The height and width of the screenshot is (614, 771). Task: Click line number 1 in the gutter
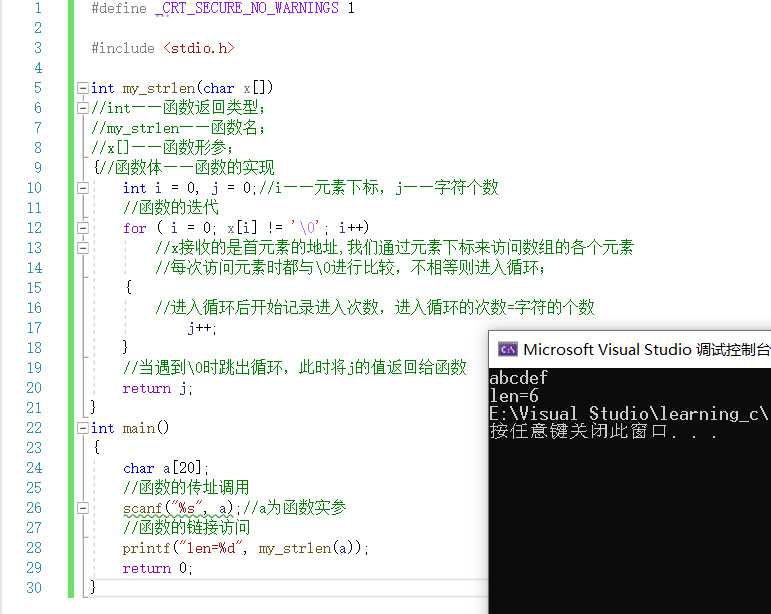[x=38, y=8]
